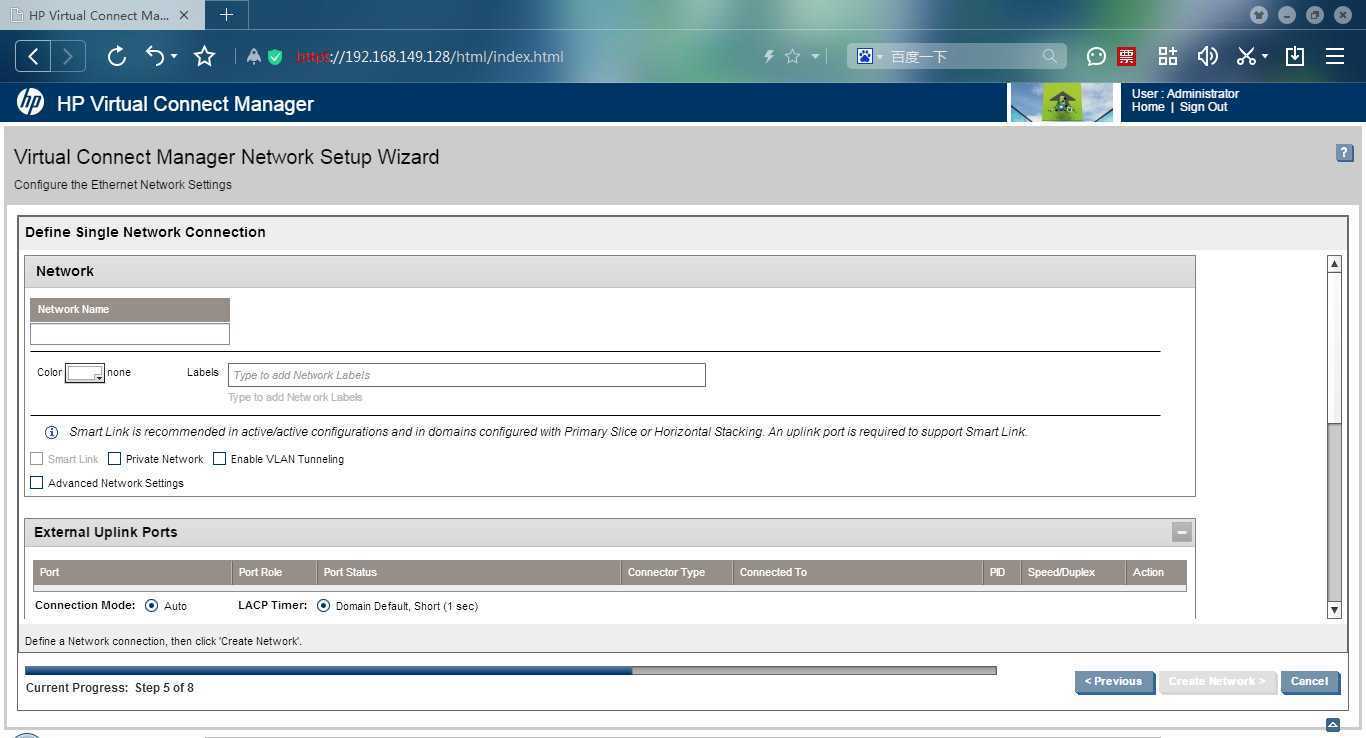Click the Cancel button
The width and height of the screenshot is (1366, 738).
[1309, 682]
